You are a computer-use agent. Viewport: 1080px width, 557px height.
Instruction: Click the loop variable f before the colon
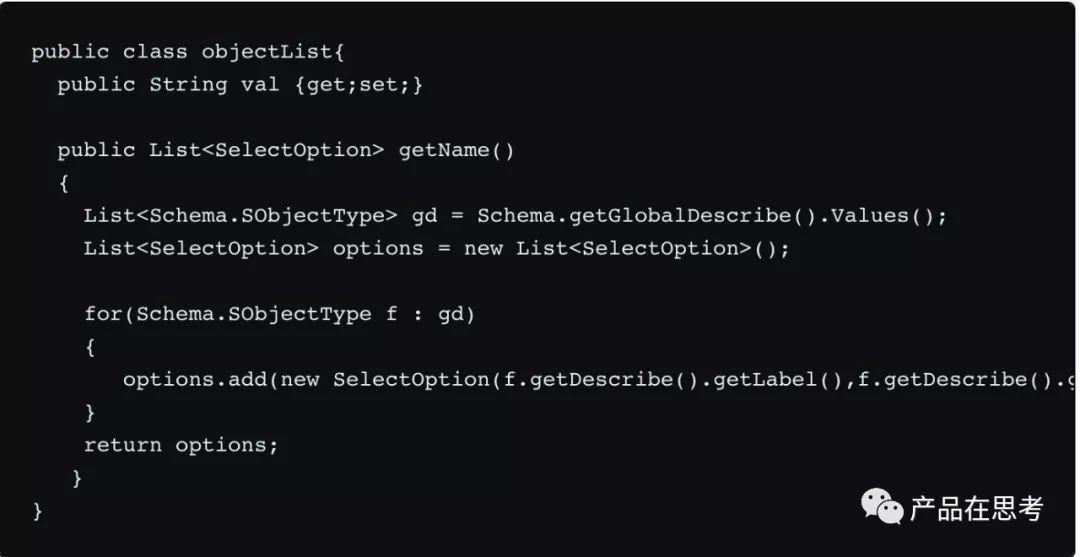click(x=391, y=314)
